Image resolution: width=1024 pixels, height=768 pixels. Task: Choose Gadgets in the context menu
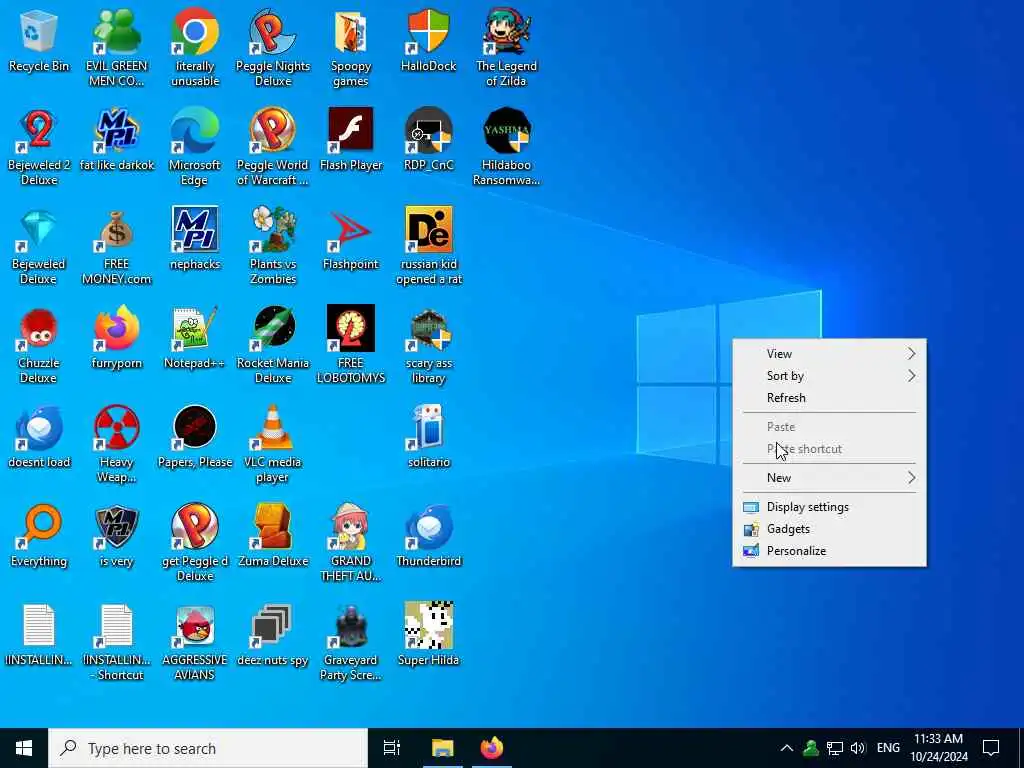829,529
